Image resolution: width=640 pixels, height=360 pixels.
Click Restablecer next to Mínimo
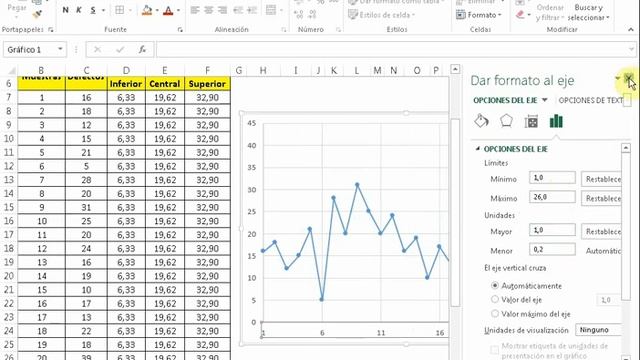tap(602, 179)
